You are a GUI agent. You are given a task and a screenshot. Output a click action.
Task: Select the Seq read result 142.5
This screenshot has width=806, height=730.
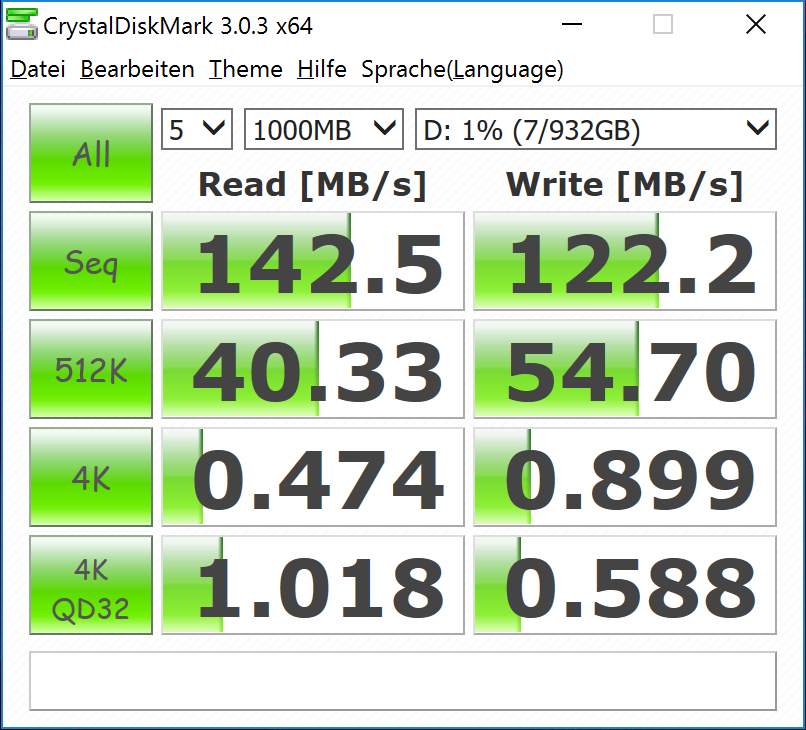tap(313, 261)
